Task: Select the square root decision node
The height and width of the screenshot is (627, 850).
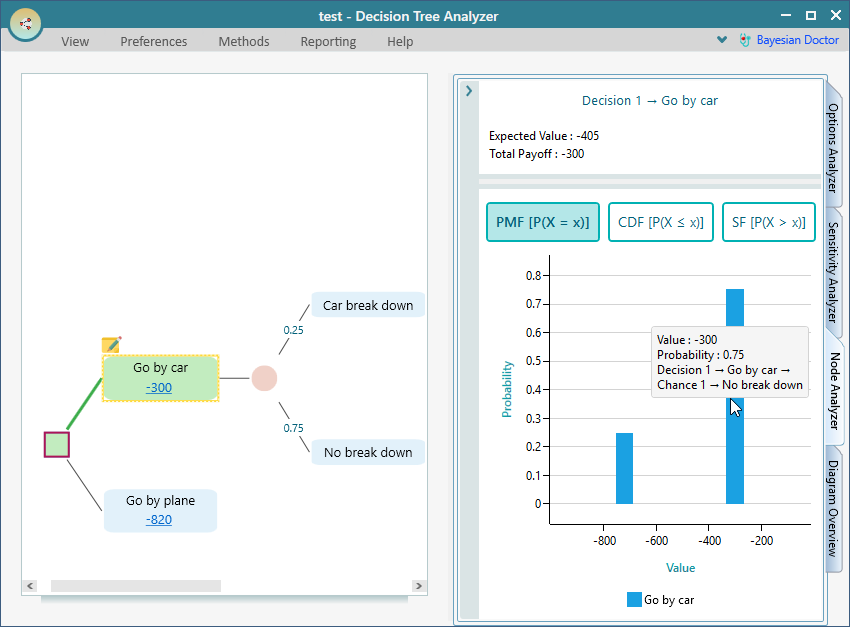Action: point(57,445)
